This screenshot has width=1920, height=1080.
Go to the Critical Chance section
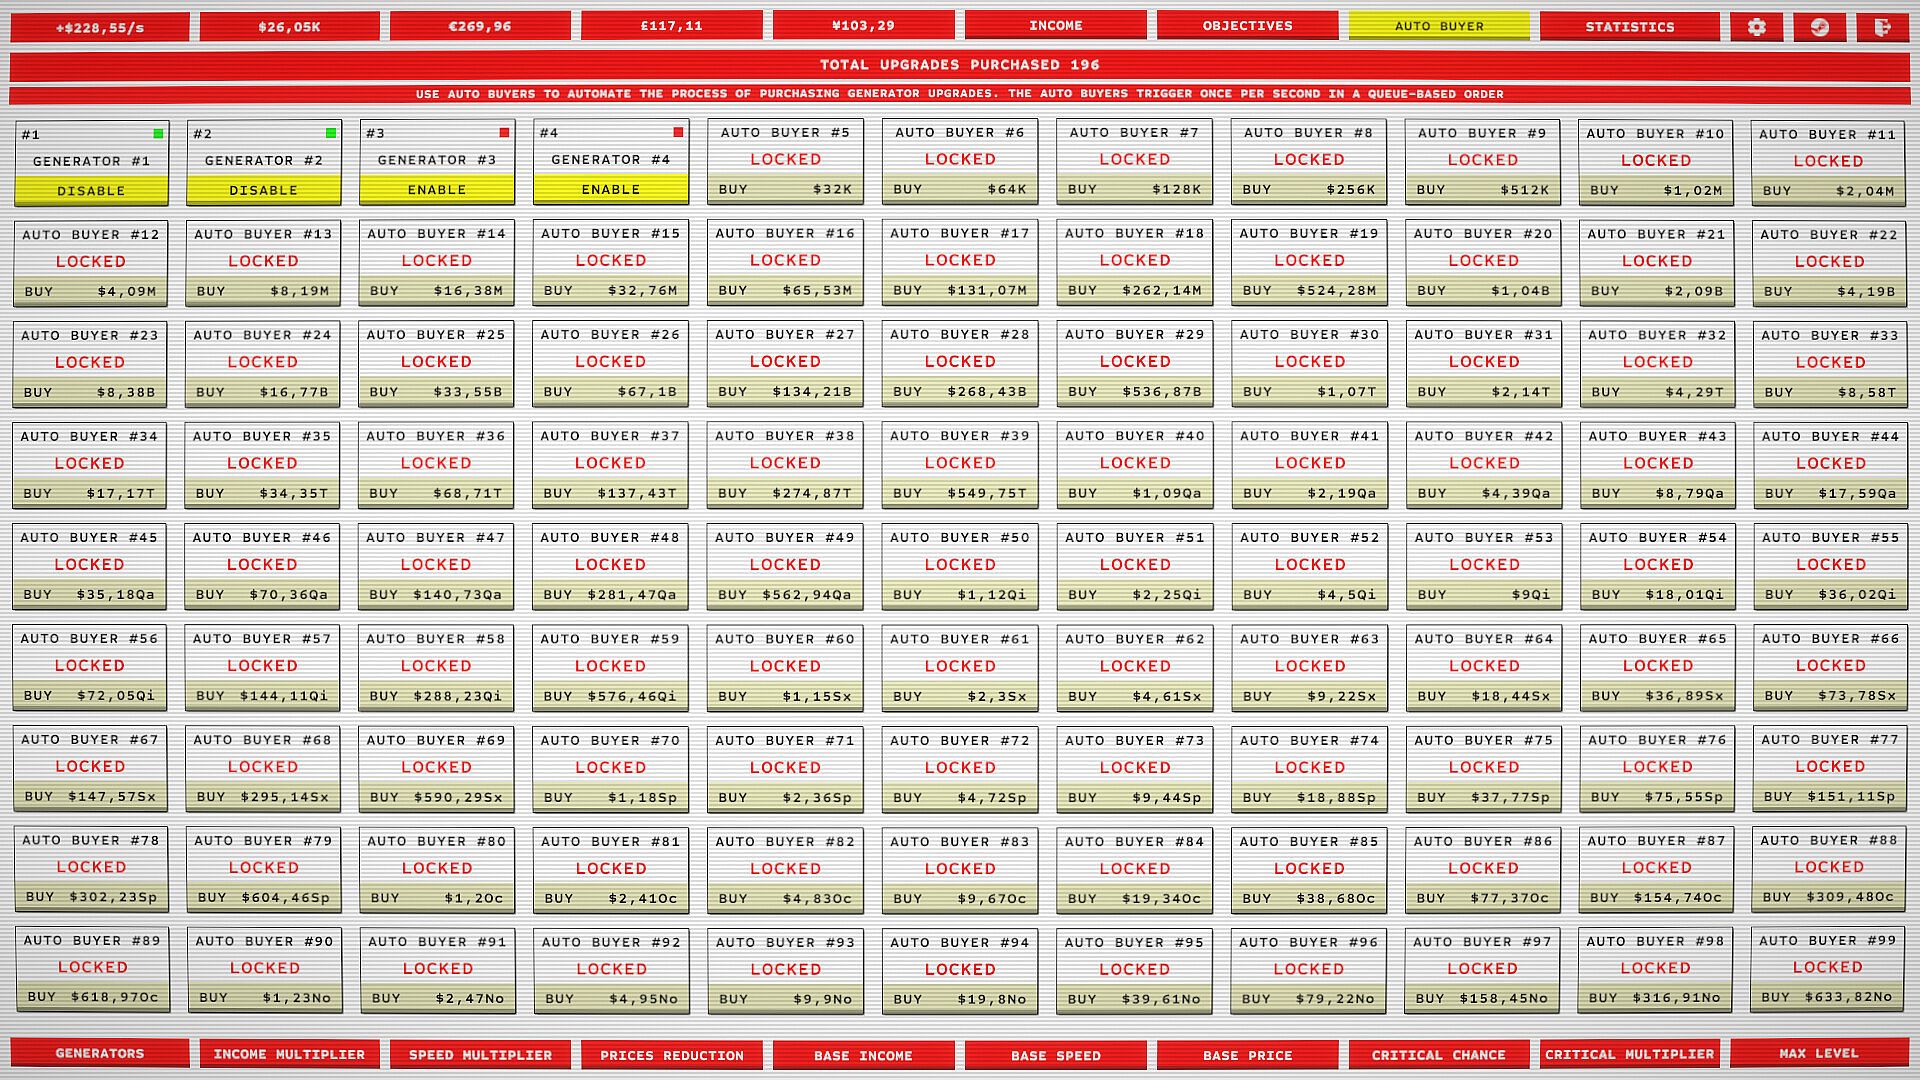pyautogui.click(x=1438, y=1055)
